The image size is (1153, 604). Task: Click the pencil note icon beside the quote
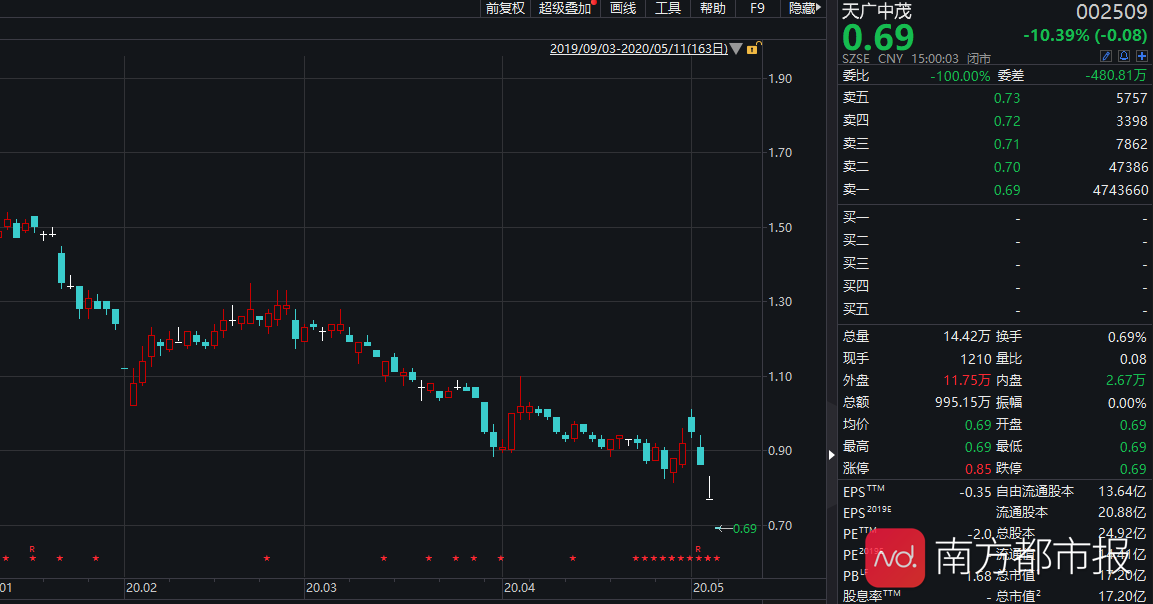1106,56
